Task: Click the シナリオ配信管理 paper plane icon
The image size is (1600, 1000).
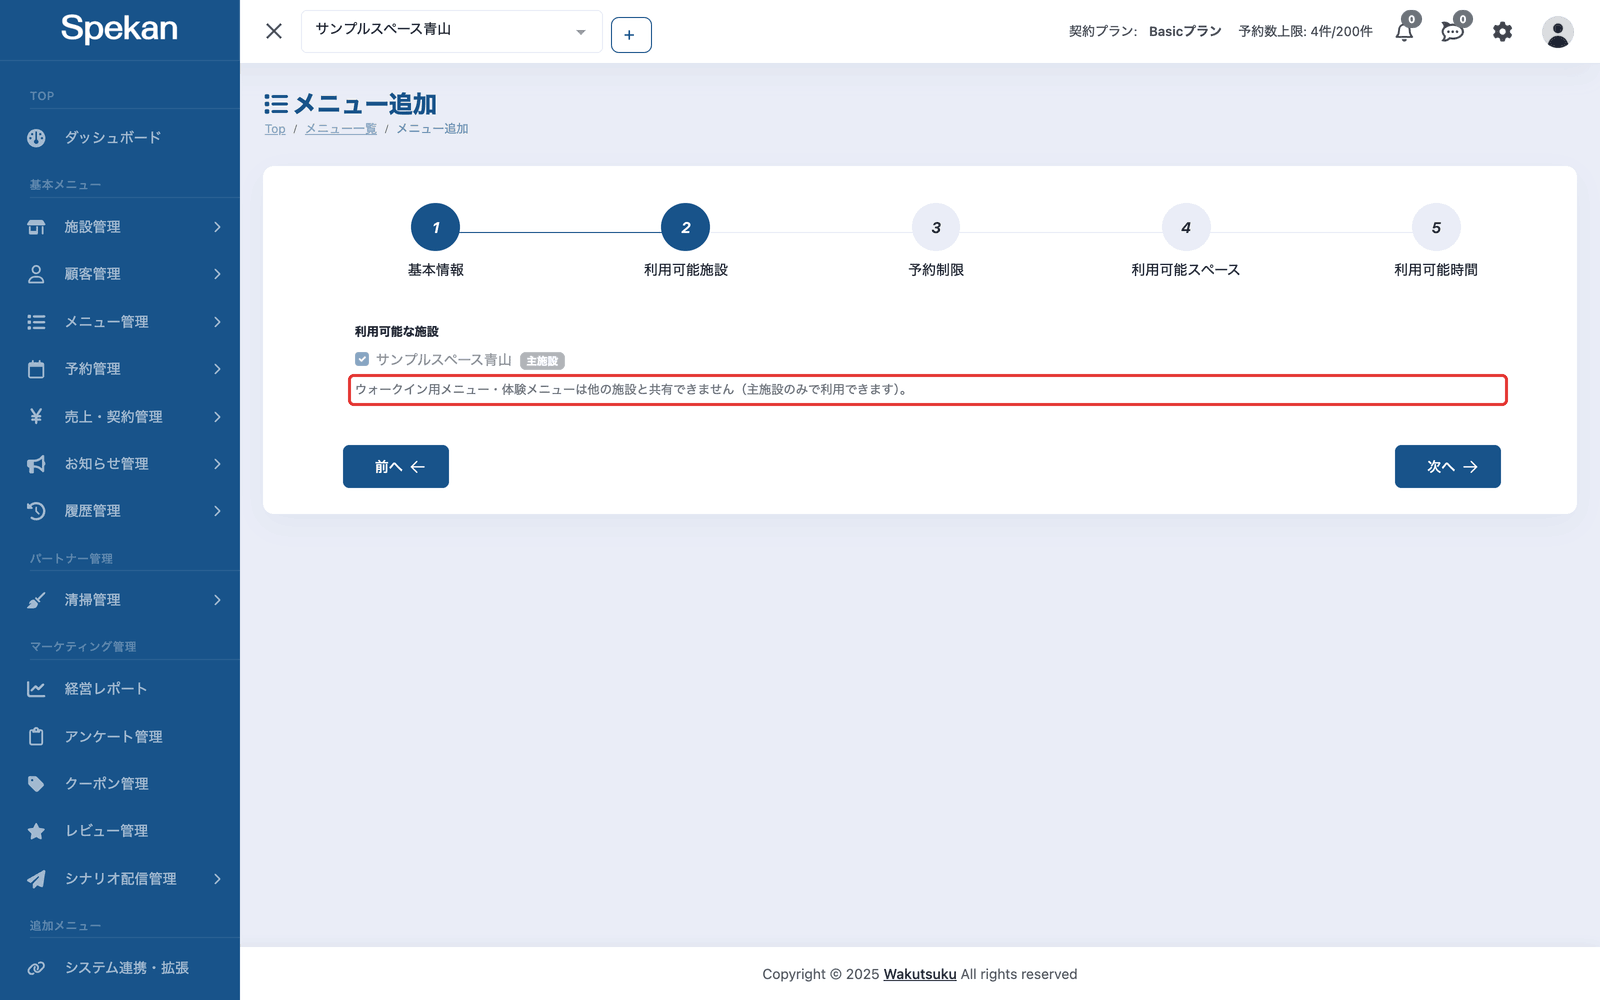Action: point(36,879)
